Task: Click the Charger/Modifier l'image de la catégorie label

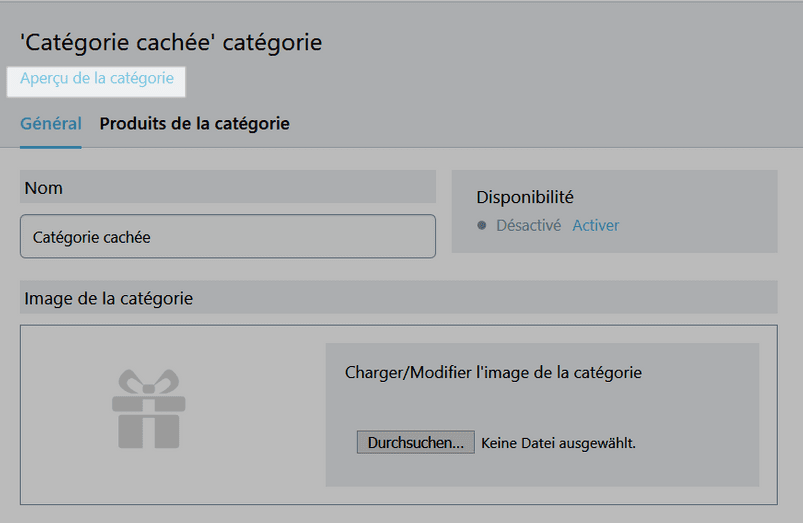Action: (x=493, y=372)
